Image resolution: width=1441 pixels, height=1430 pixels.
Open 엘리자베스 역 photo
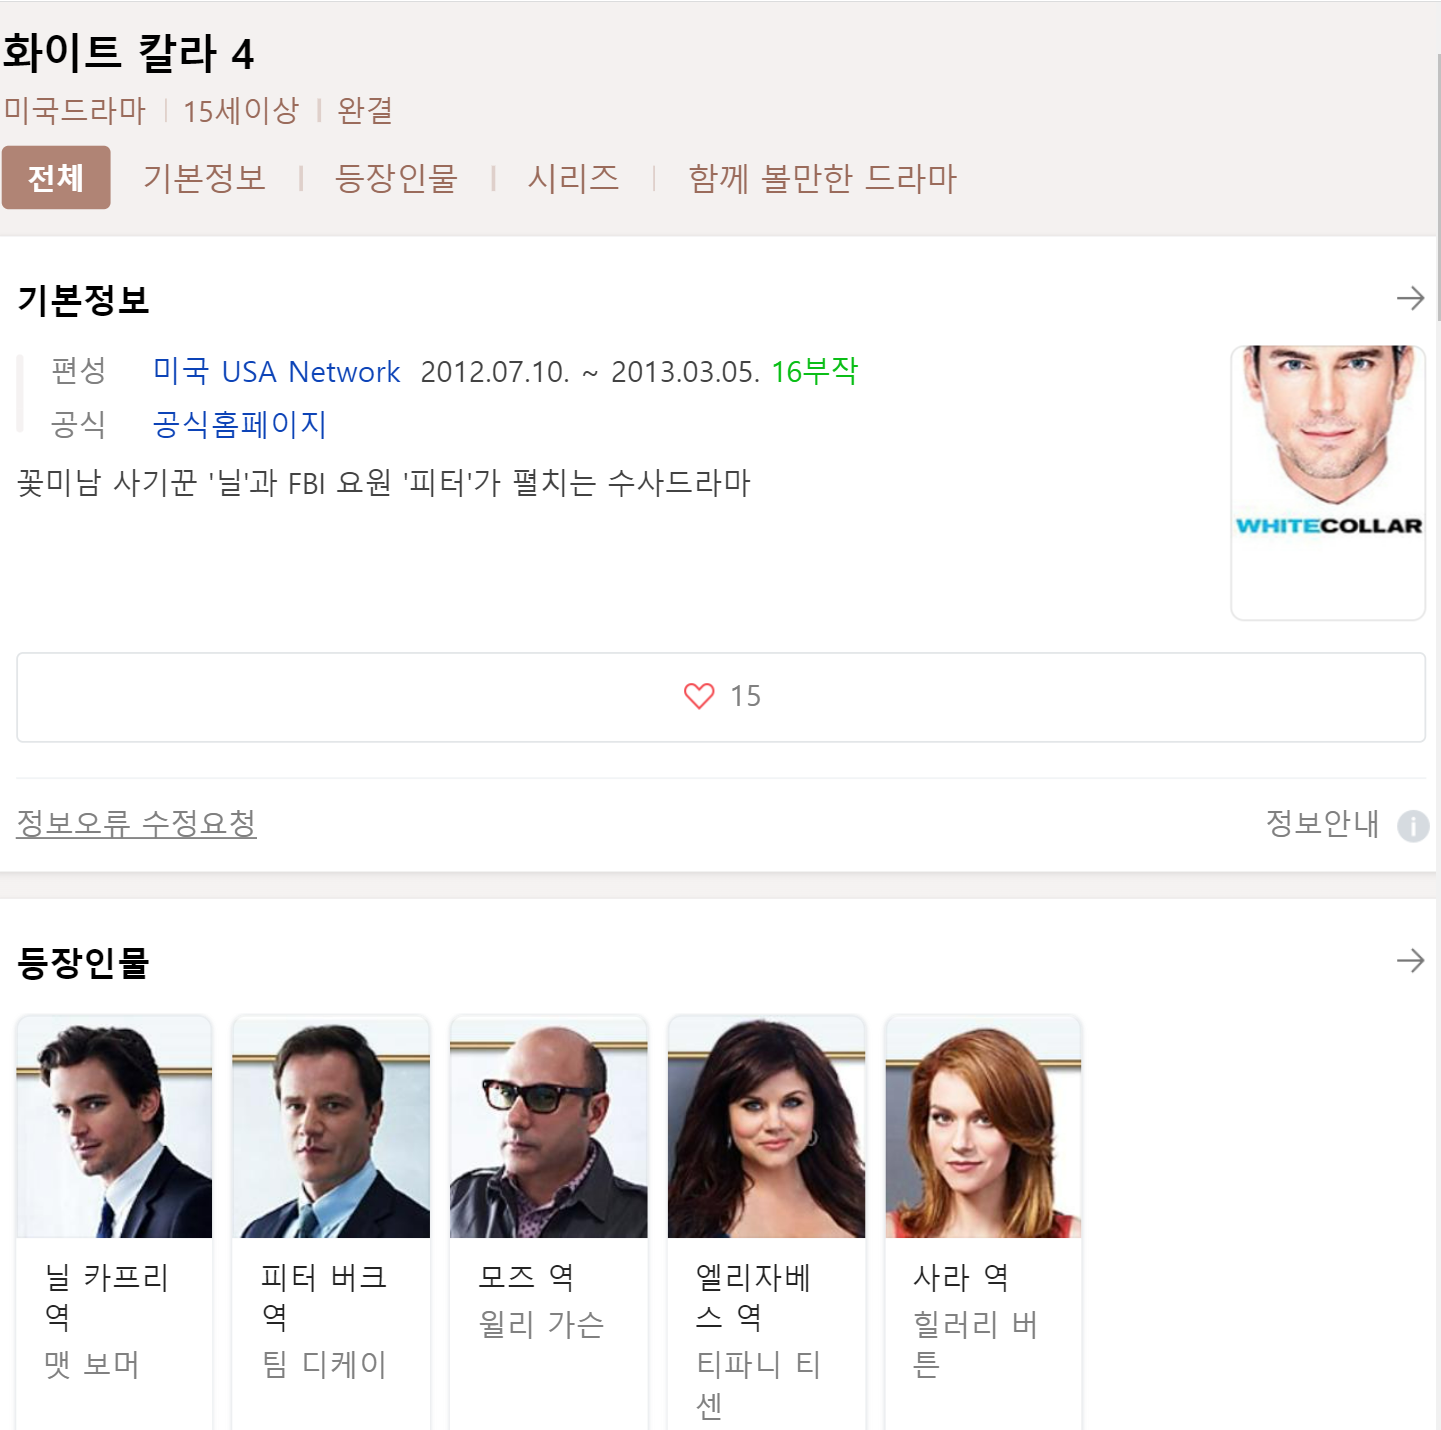pos(767,1127)
